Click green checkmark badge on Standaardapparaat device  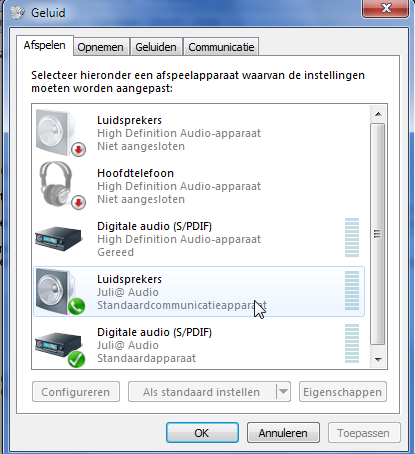point(76,359)
